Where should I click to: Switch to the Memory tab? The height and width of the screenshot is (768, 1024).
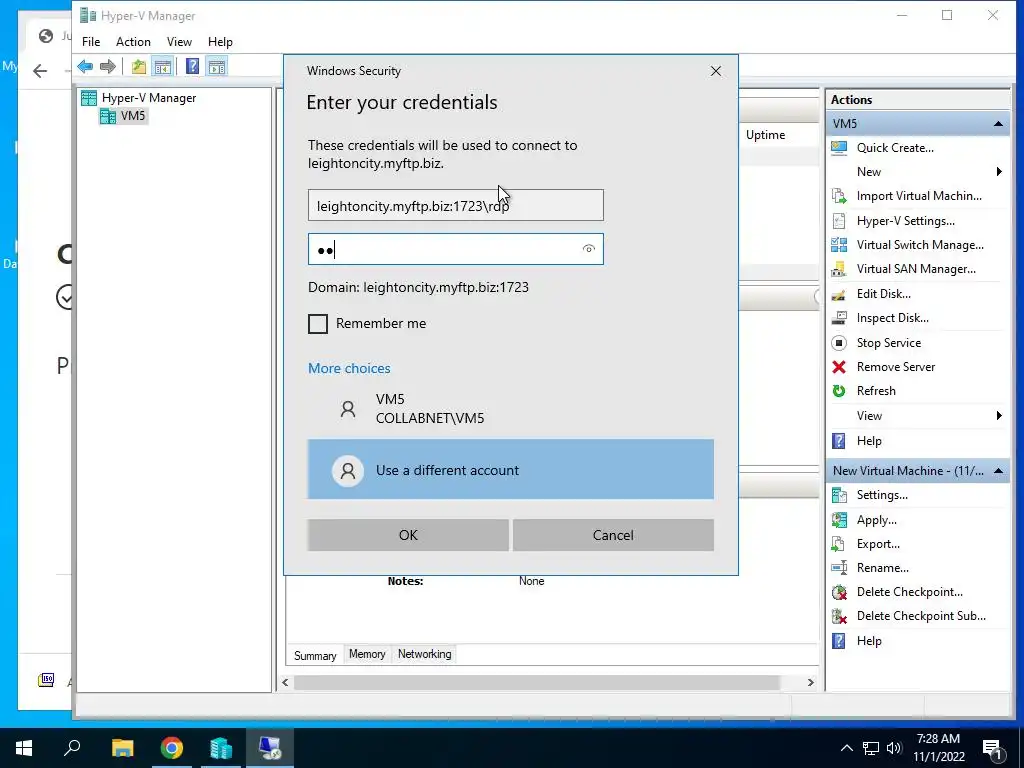click(367, 654)
